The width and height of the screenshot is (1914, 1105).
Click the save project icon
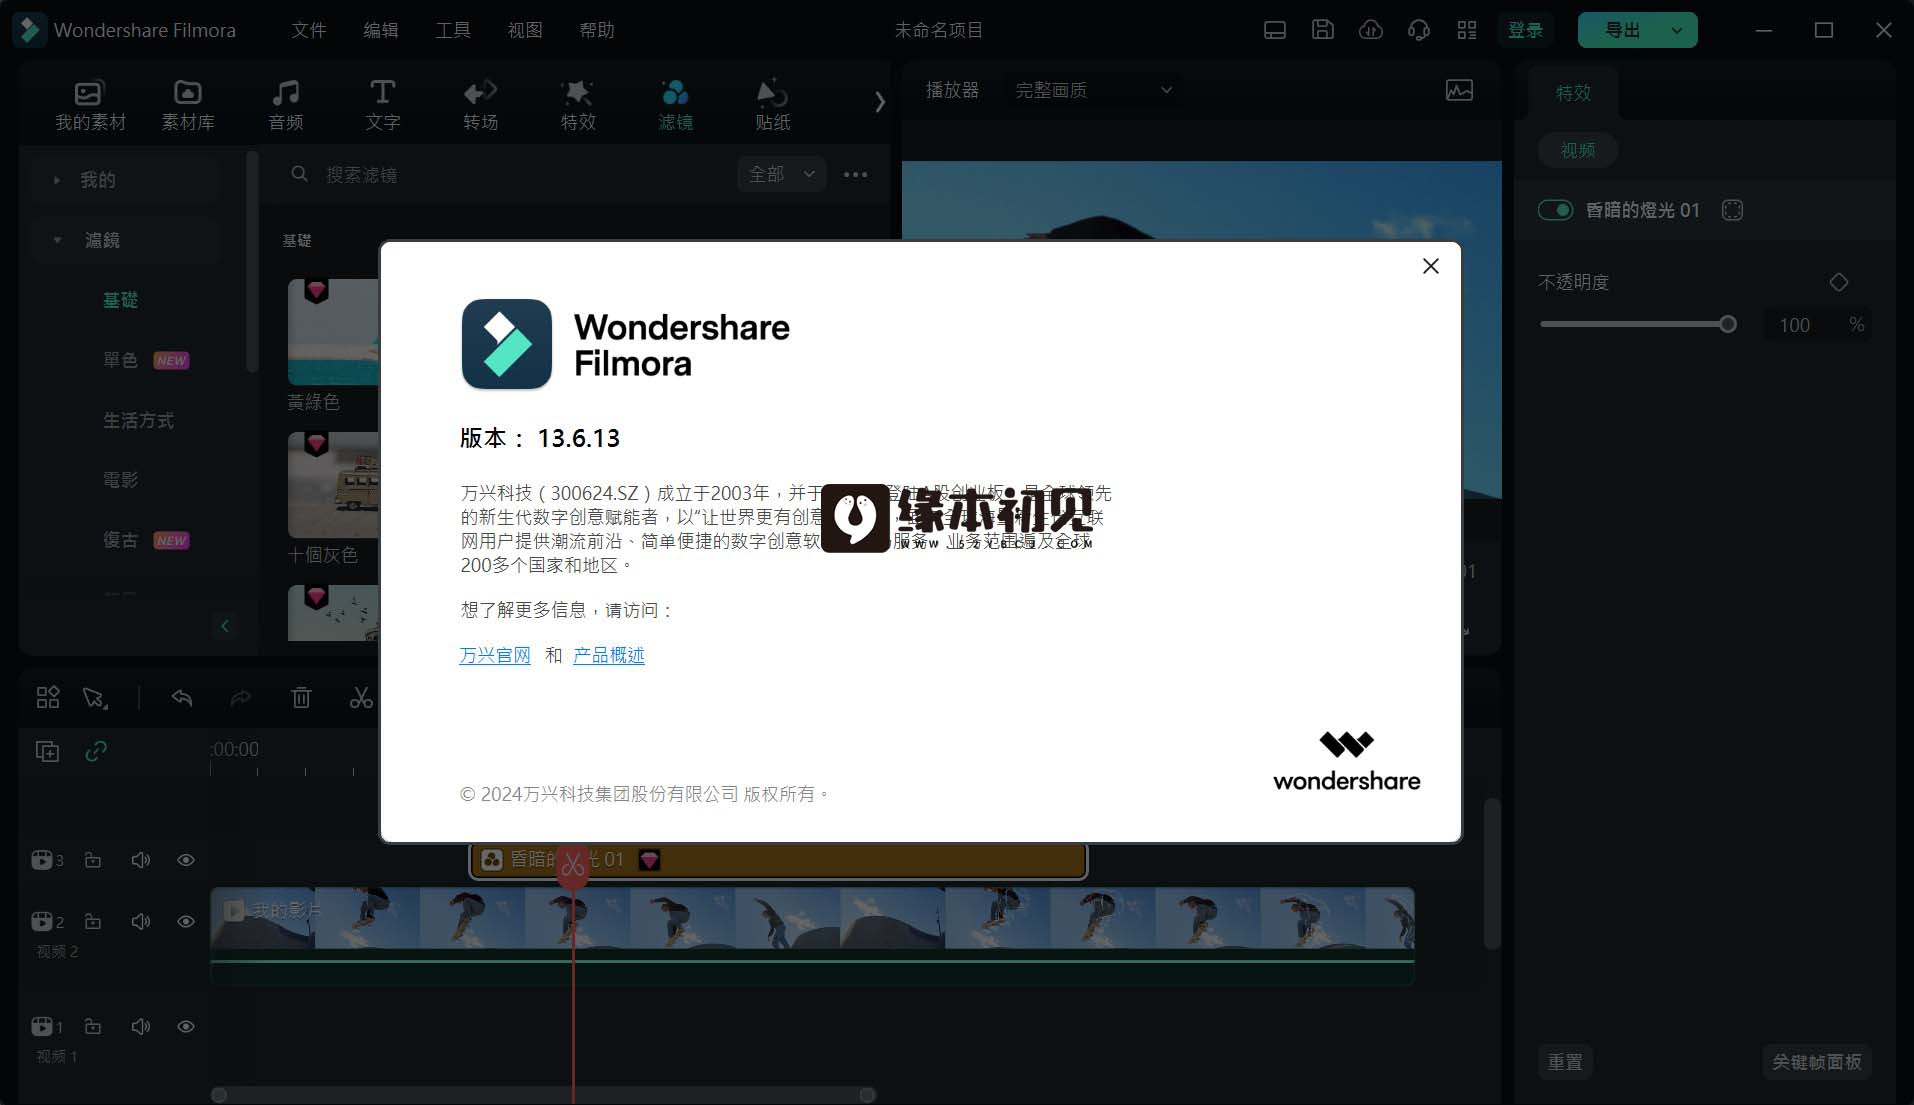(1323, 30)
